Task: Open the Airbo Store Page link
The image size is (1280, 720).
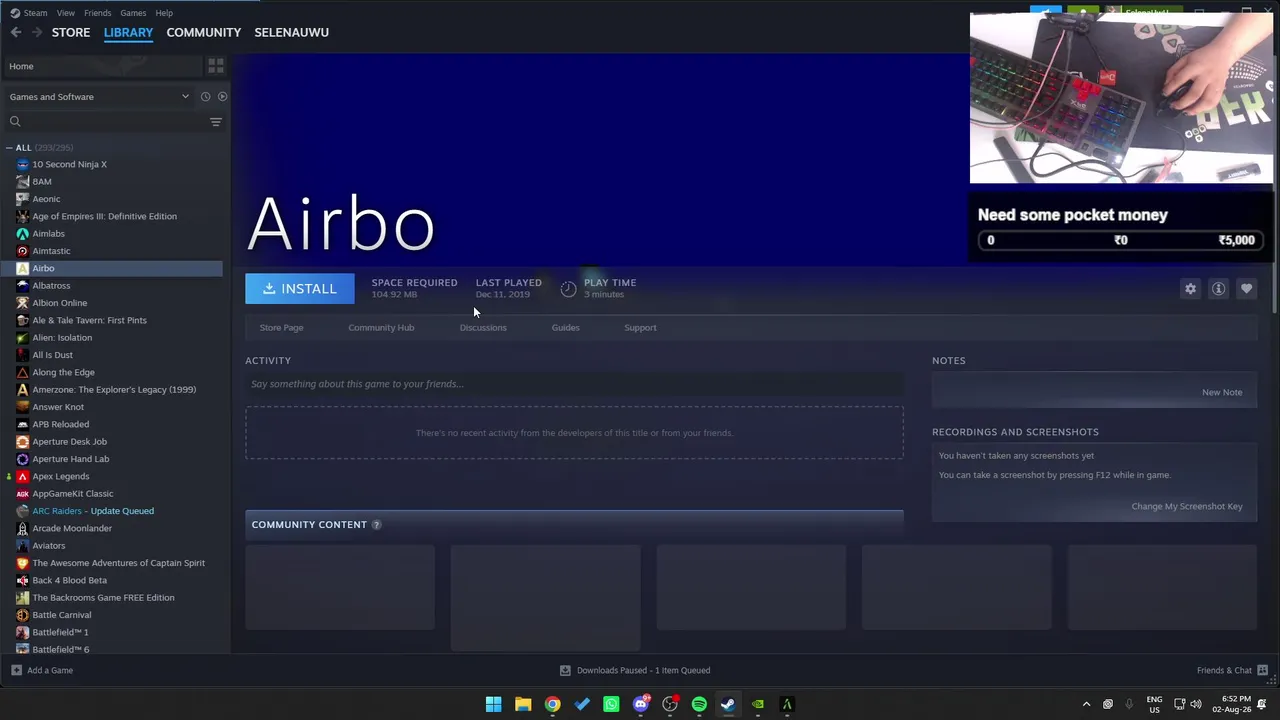Action: coord(281,328)
